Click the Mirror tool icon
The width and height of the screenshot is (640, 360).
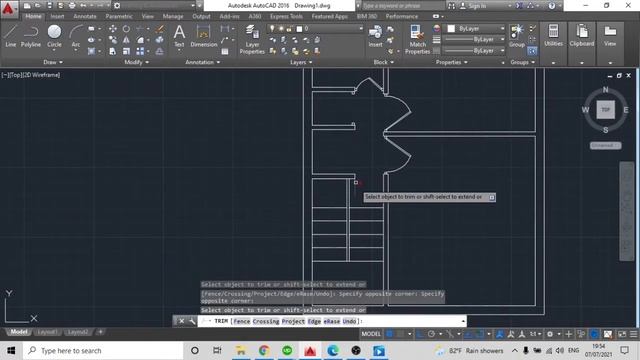126,40
